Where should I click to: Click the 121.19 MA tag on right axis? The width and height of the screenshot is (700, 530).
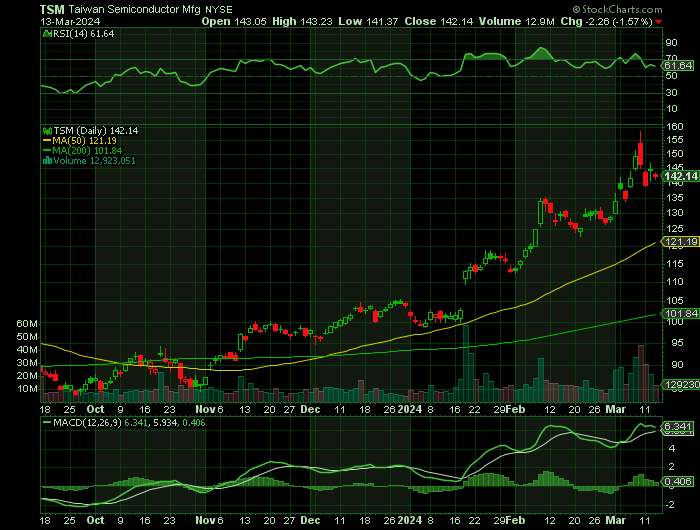681,242
